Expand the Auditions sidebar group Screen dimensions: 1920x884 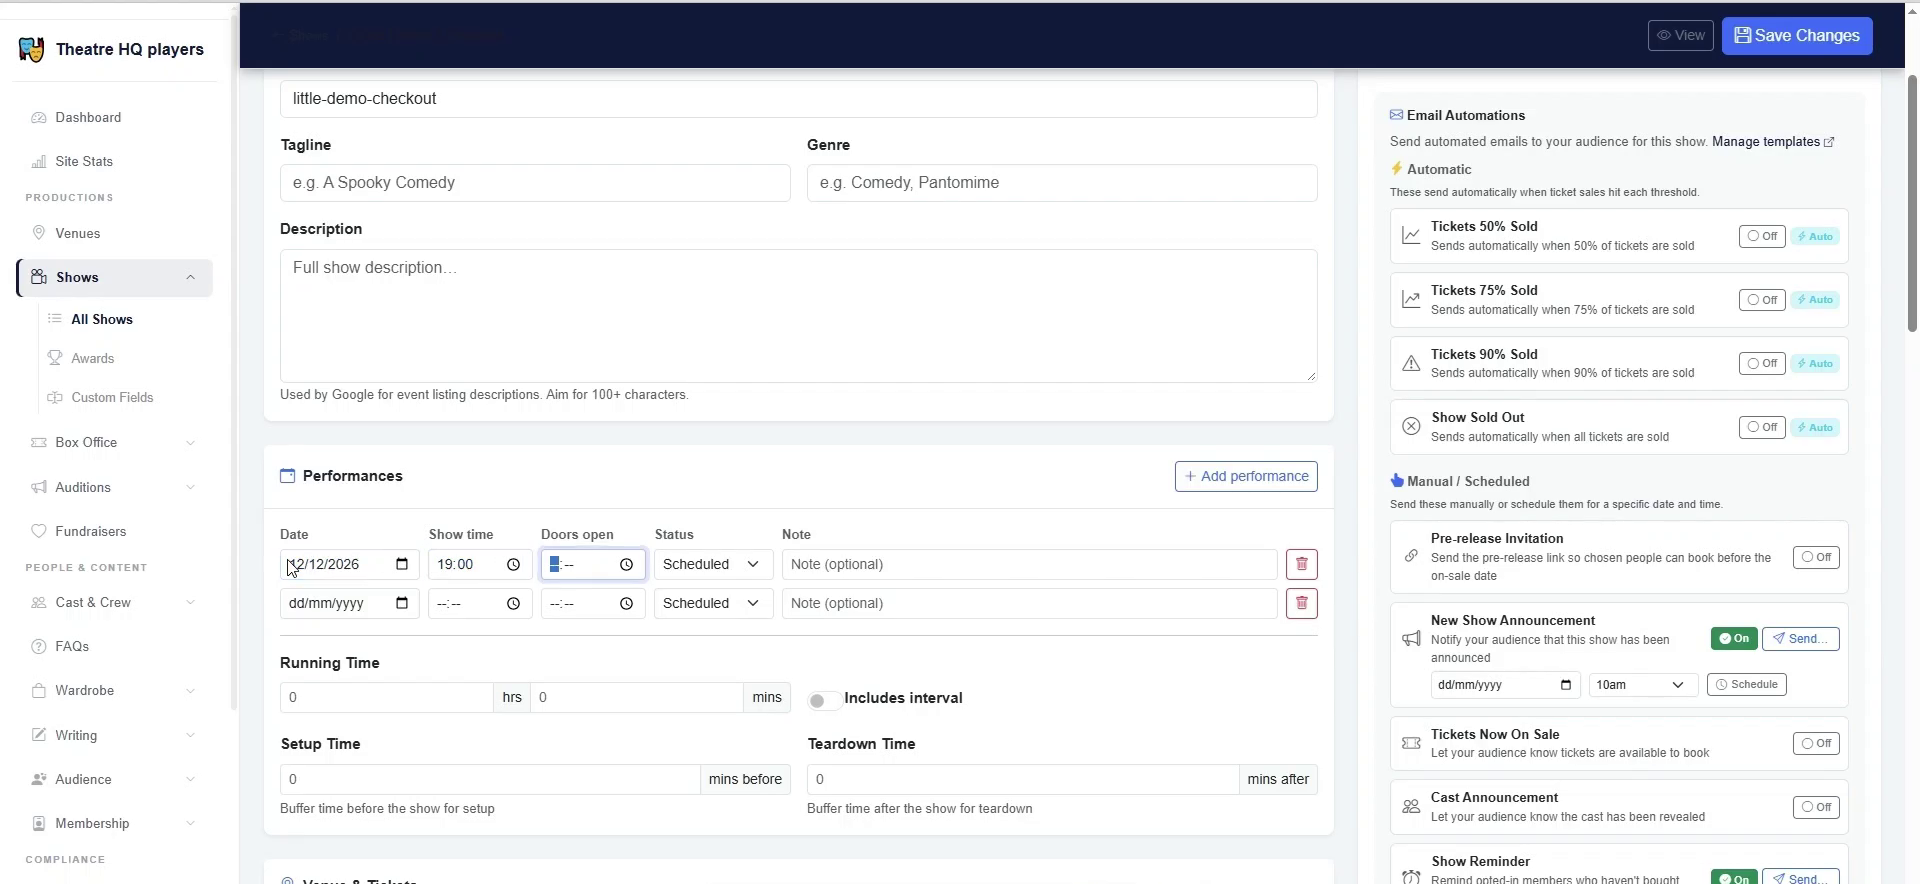click(x=190, y=487)
